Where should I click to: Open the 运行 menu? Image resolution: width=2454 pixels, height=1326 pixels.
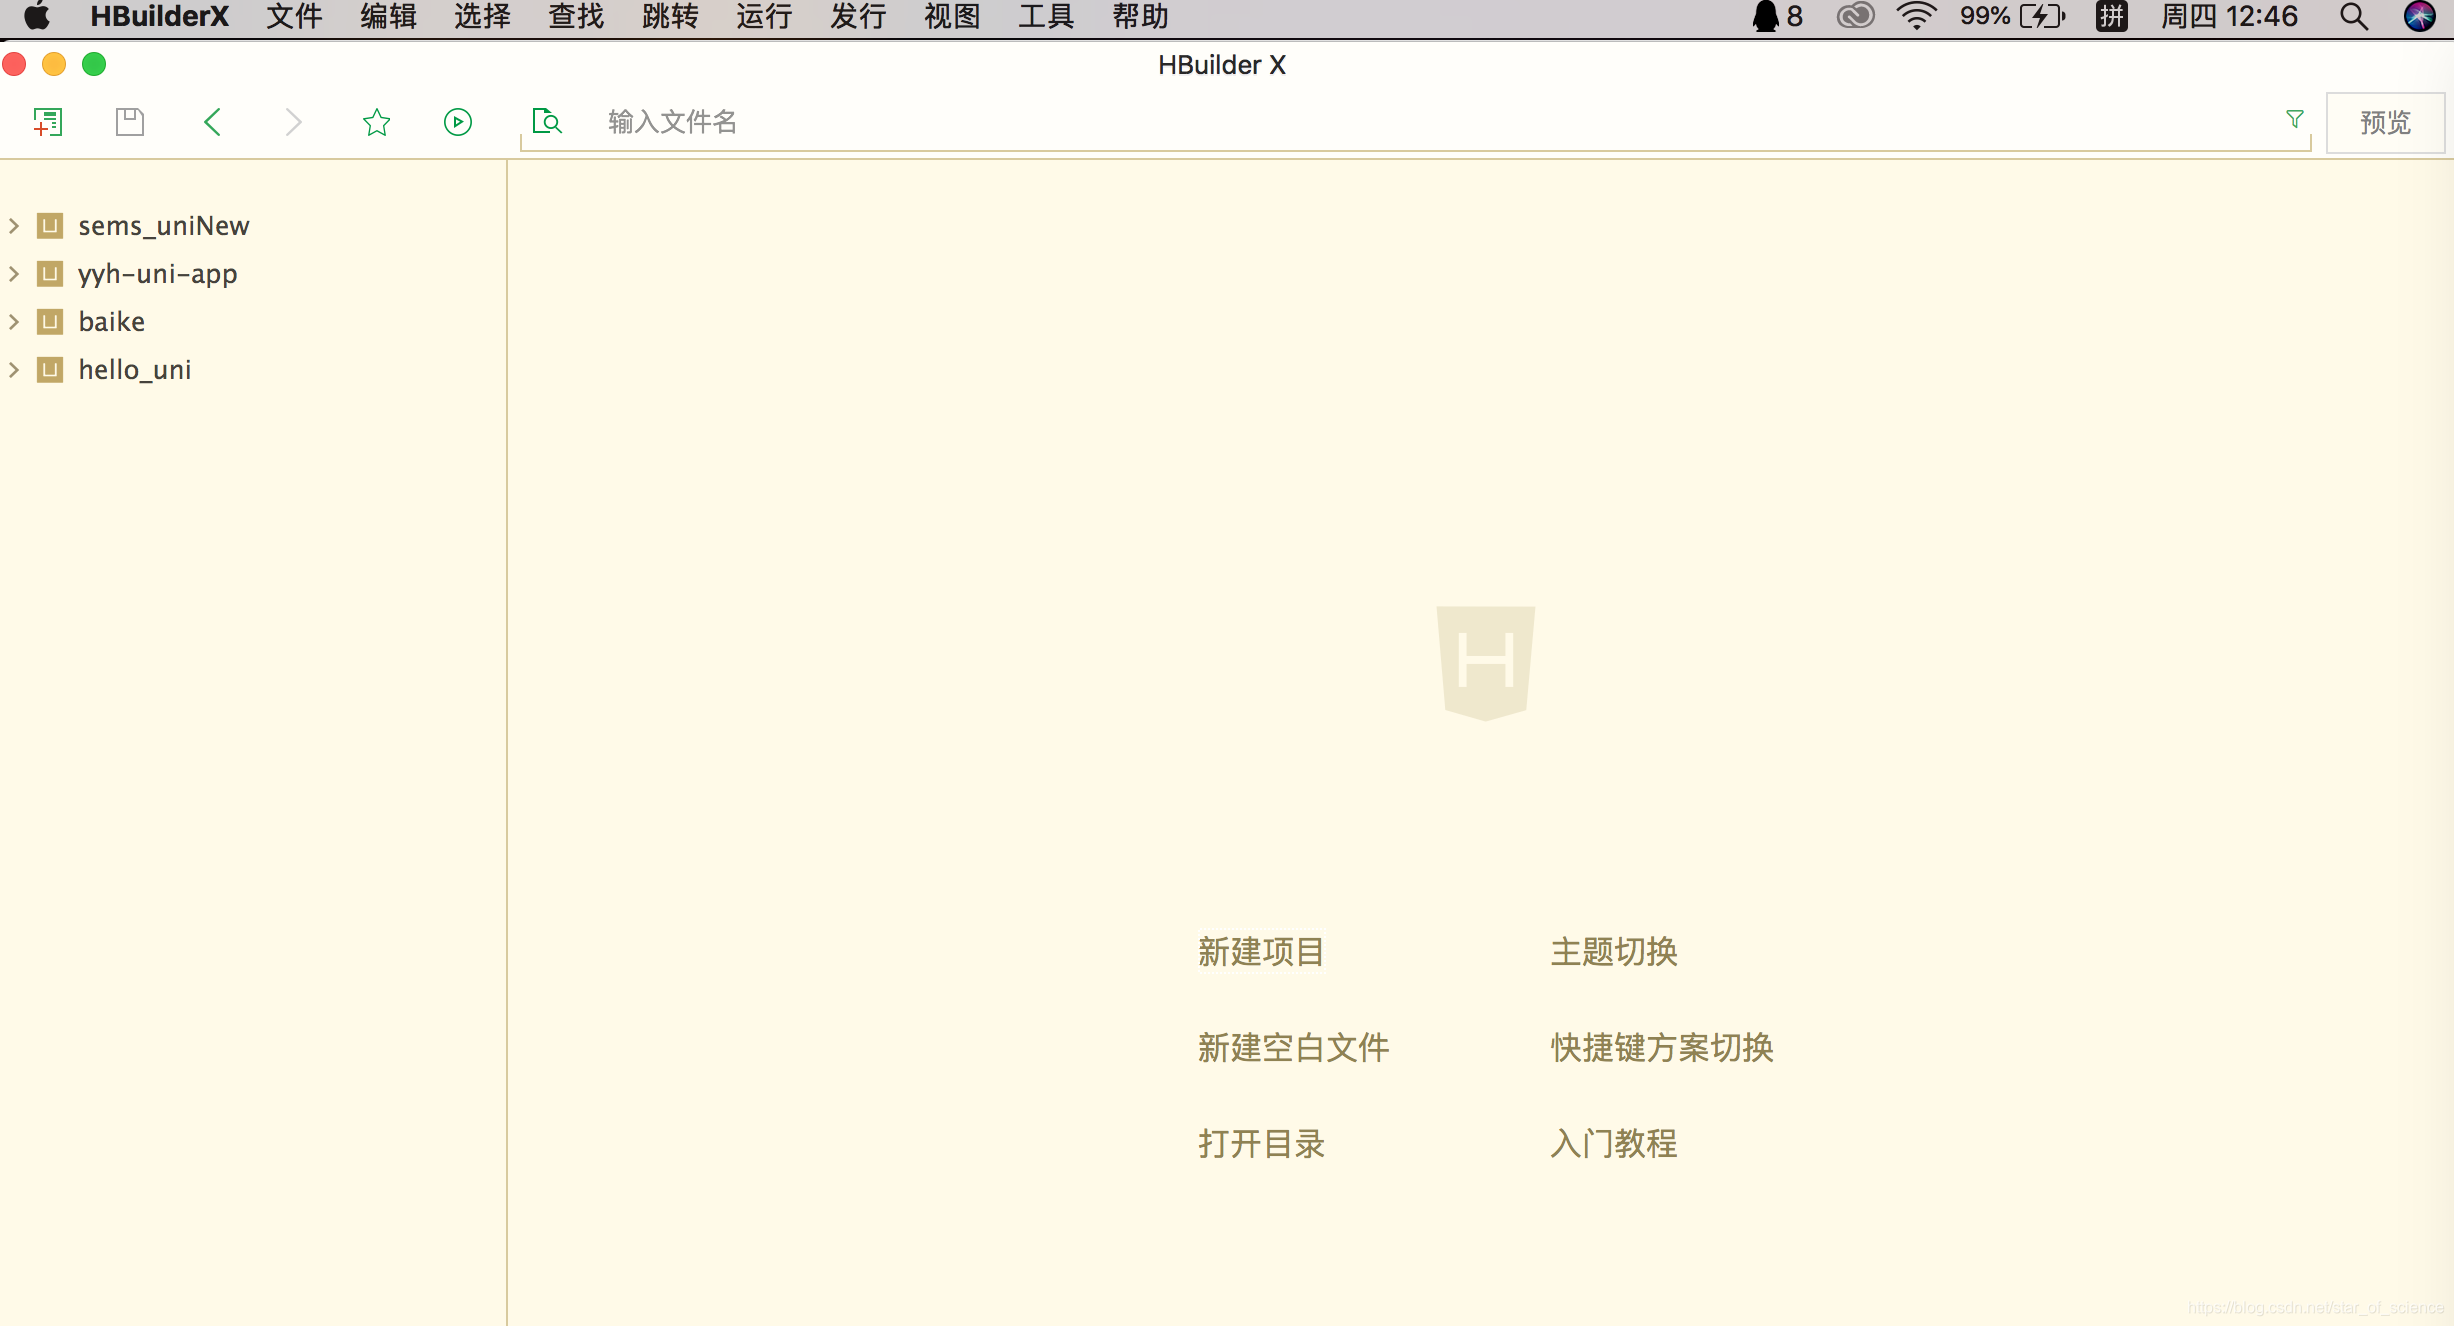tap(764, 16)
